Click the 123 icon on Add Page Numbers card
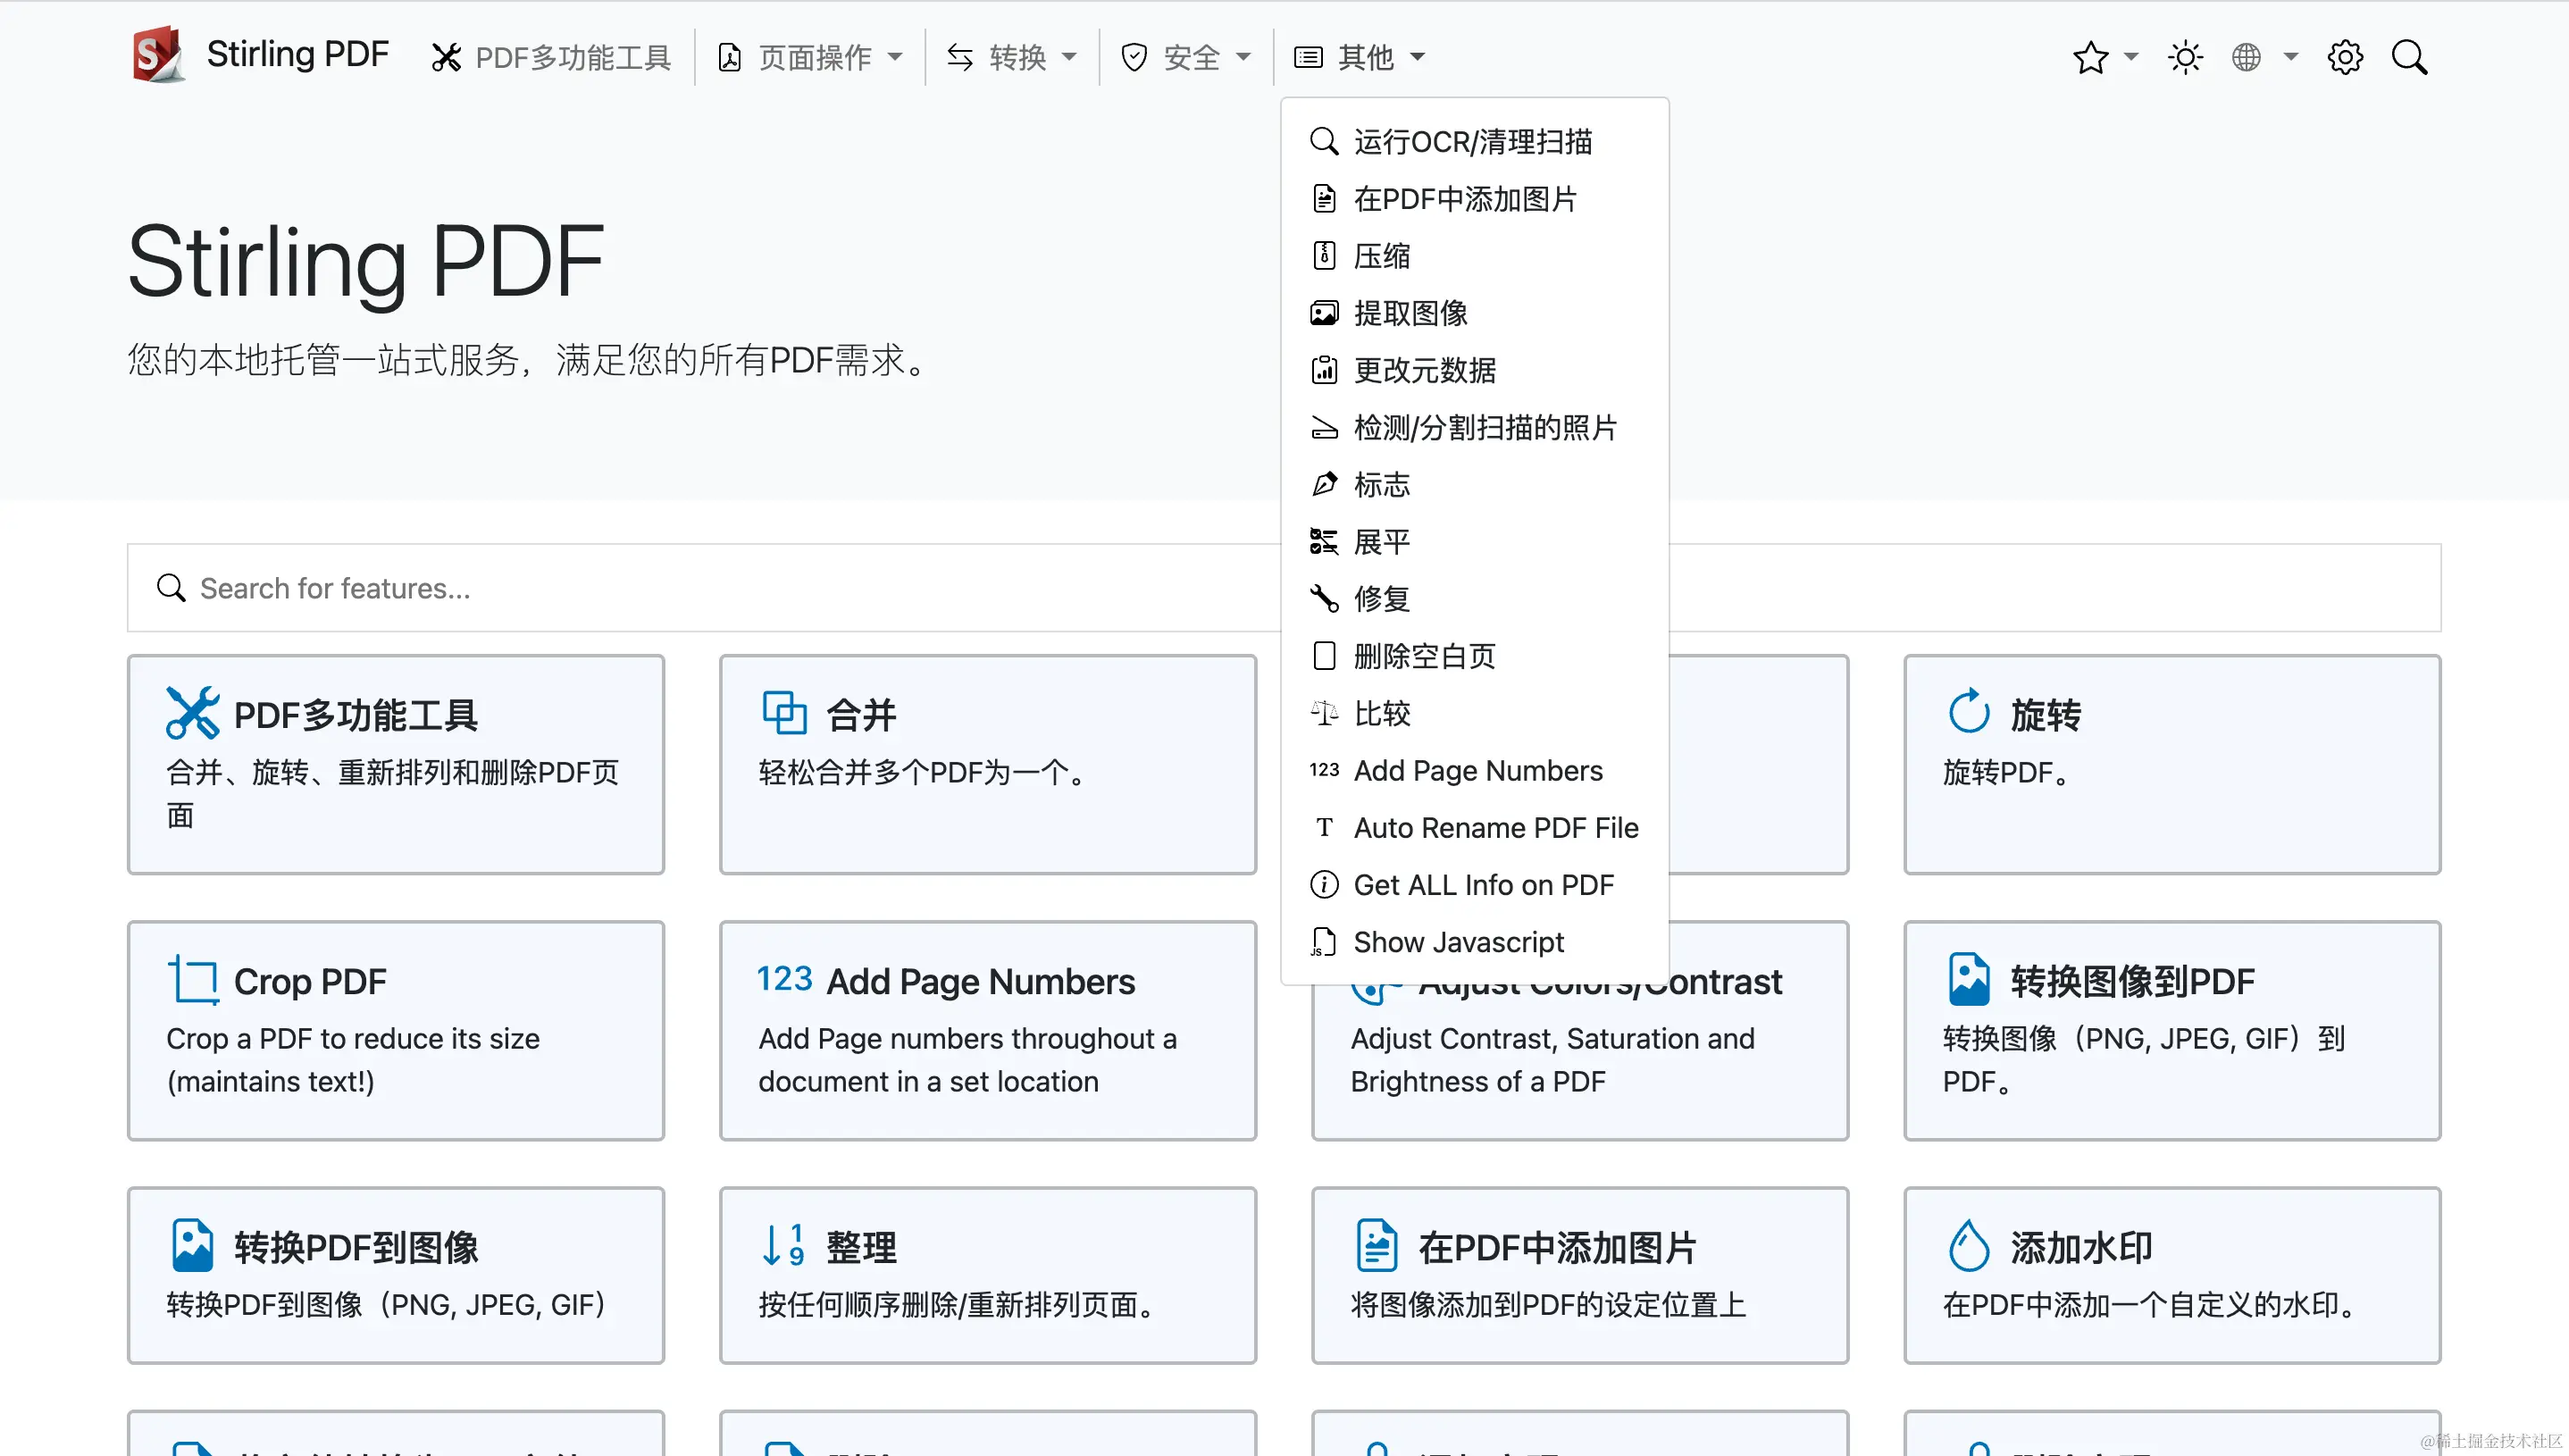This screenshot has width=2569, height=1456. 785,978
